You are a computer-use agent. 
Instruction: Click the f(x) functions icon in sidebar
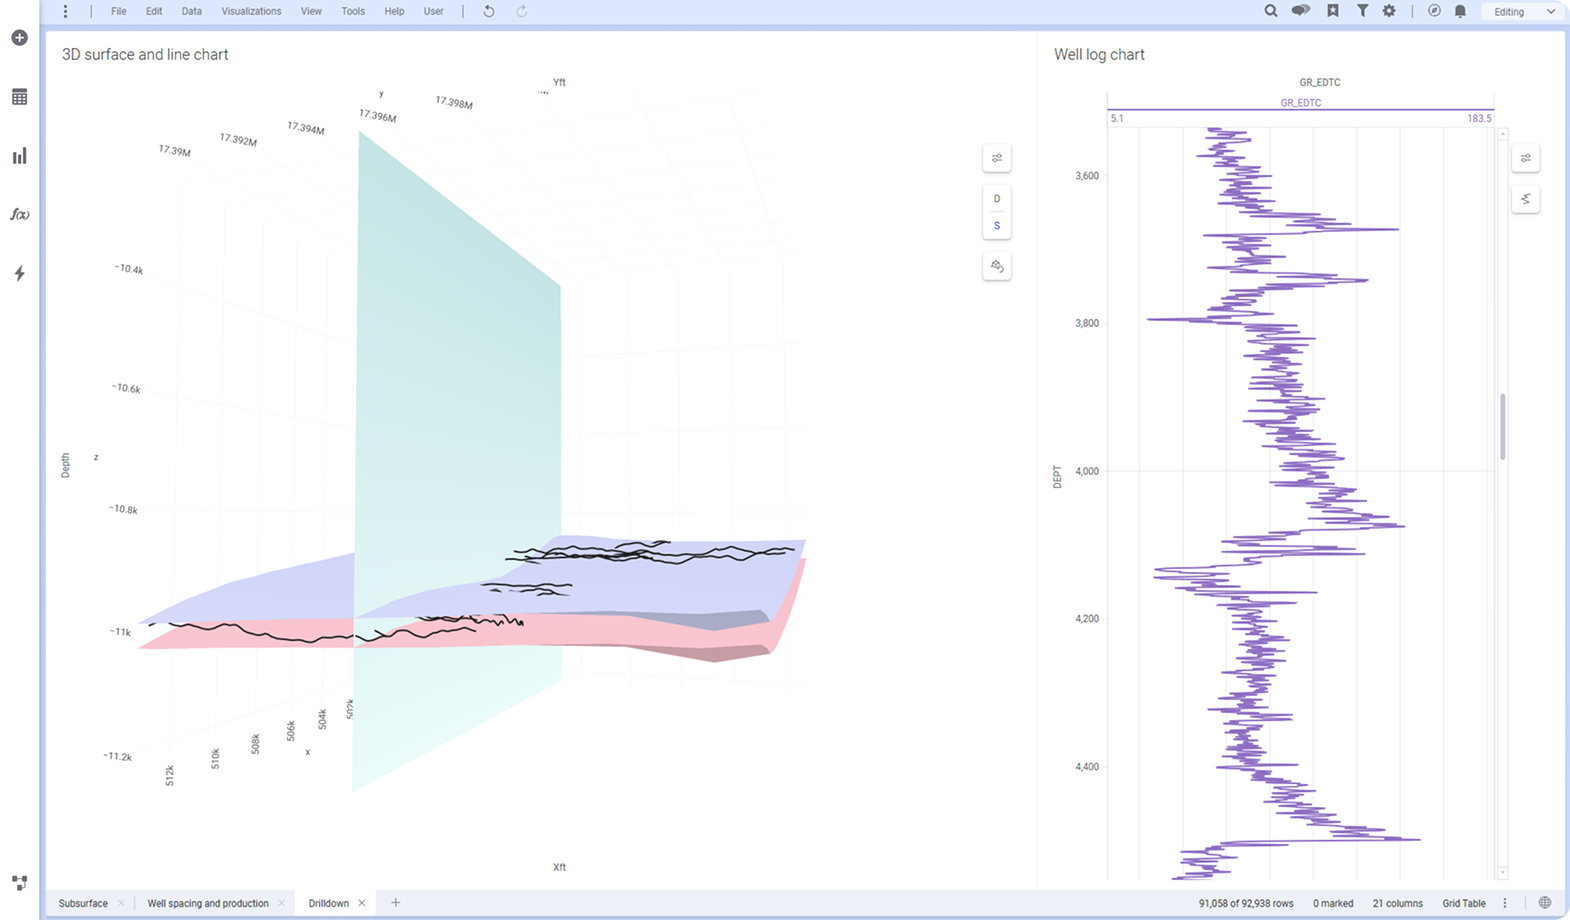pos(19,215)
